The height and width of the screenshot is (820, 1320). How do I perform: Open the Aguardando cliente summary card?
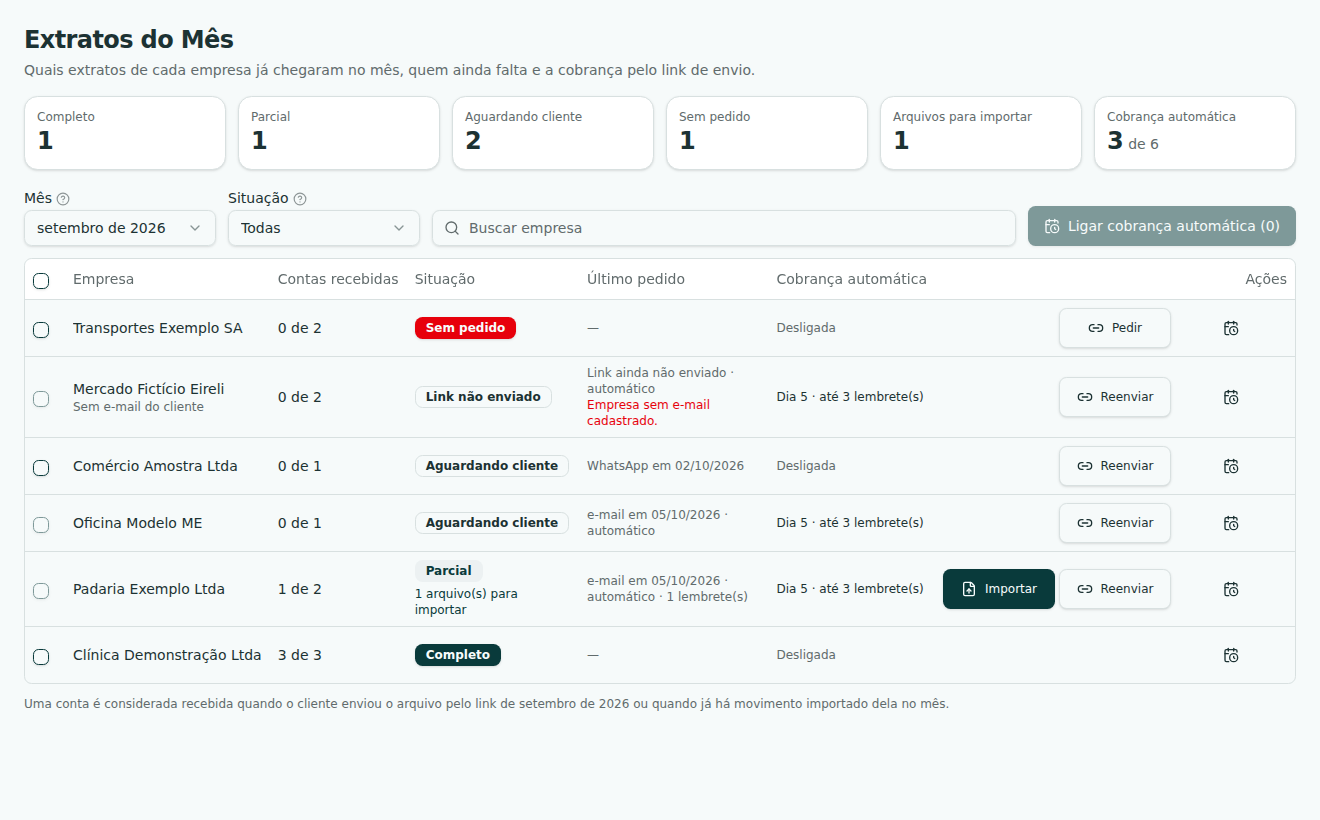coord(553,133)
